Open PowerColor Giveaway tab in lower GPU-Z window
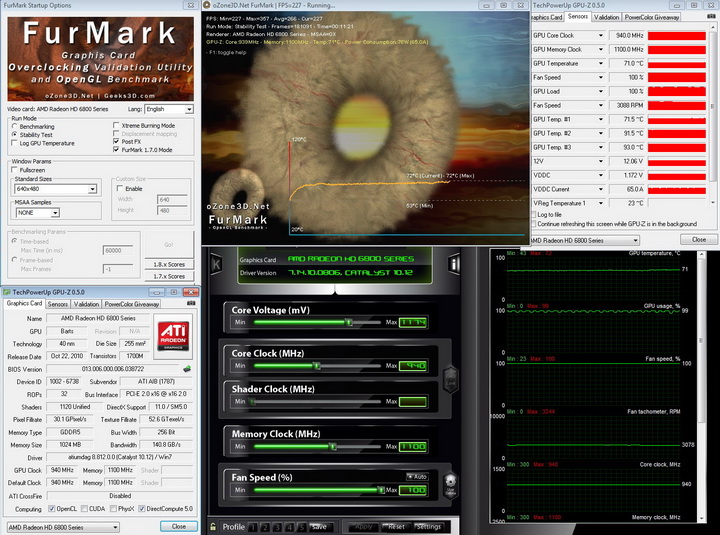The image size is (720, 535). click(x=131, y=304)
